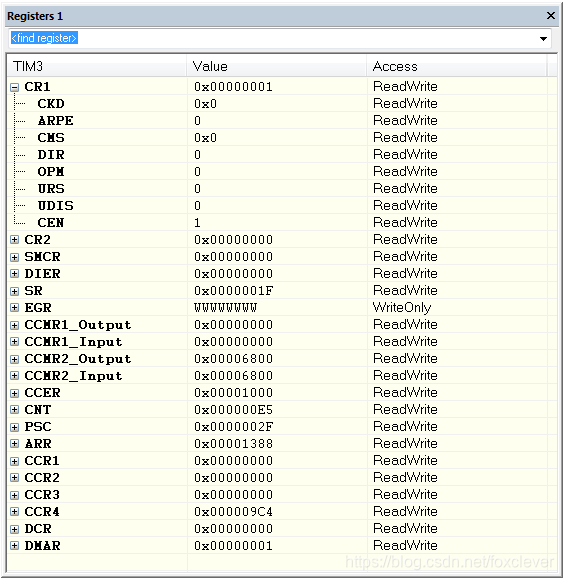Click the CMS value 0x0
Screen dimensions: 564x580
tap(205, 138)
